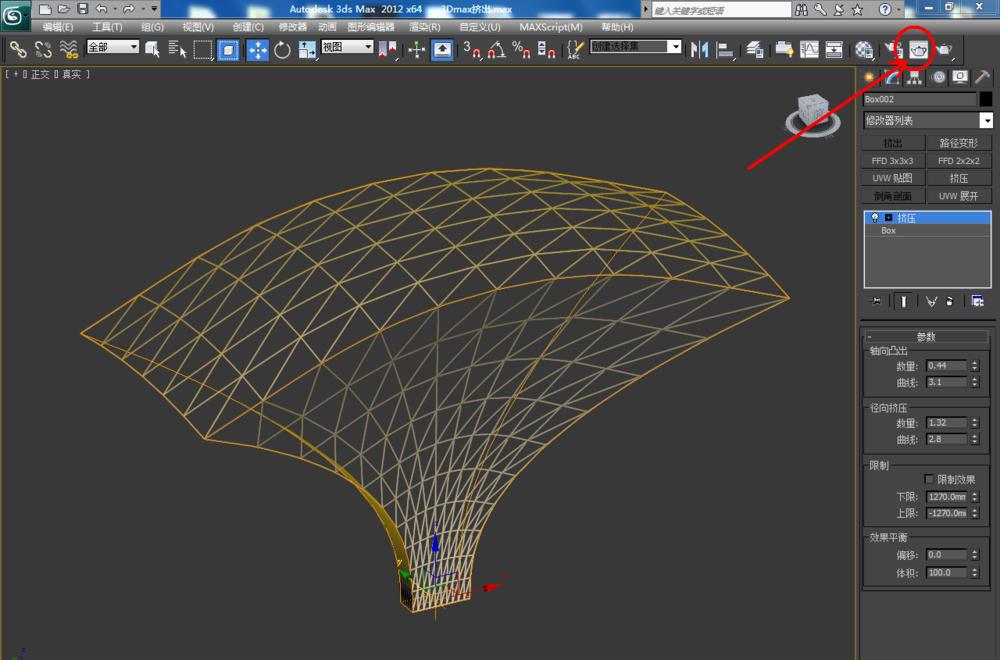Image resolution: width=1001 pixels, height=660 pixels.
Task: Apply the FFD 3x3x3 modifier
Action: pos(893,160)
